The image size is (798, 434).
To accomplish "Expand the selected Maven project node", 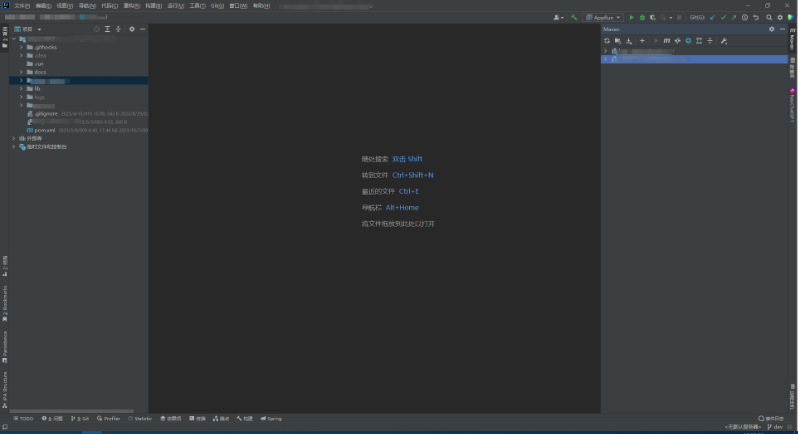I will click(x=605, y=59).
